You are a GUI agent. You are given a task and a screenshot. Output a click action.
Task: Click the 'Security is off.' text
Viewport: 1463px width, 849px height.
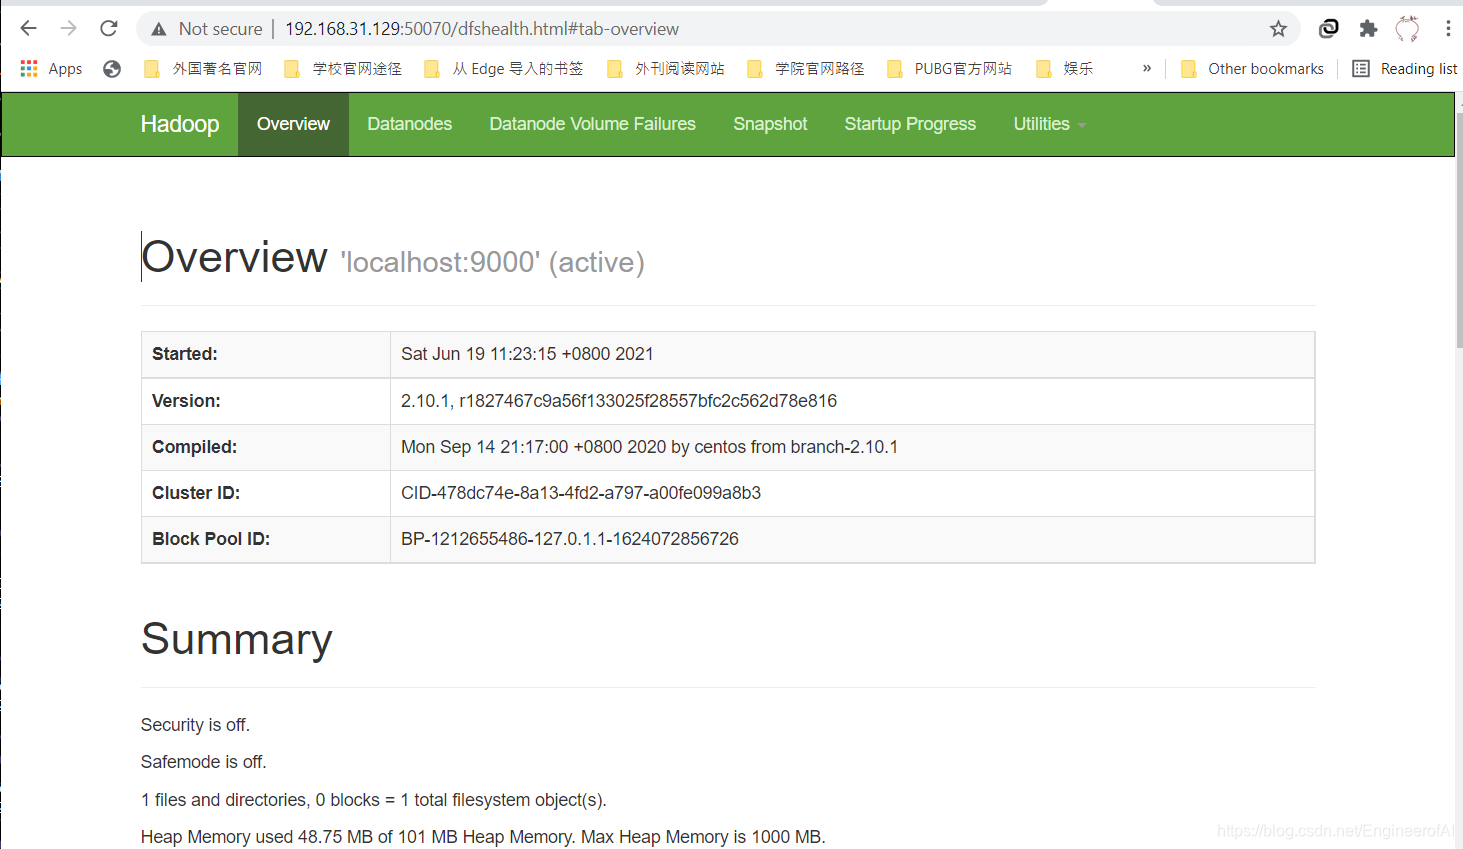point(195,725)
